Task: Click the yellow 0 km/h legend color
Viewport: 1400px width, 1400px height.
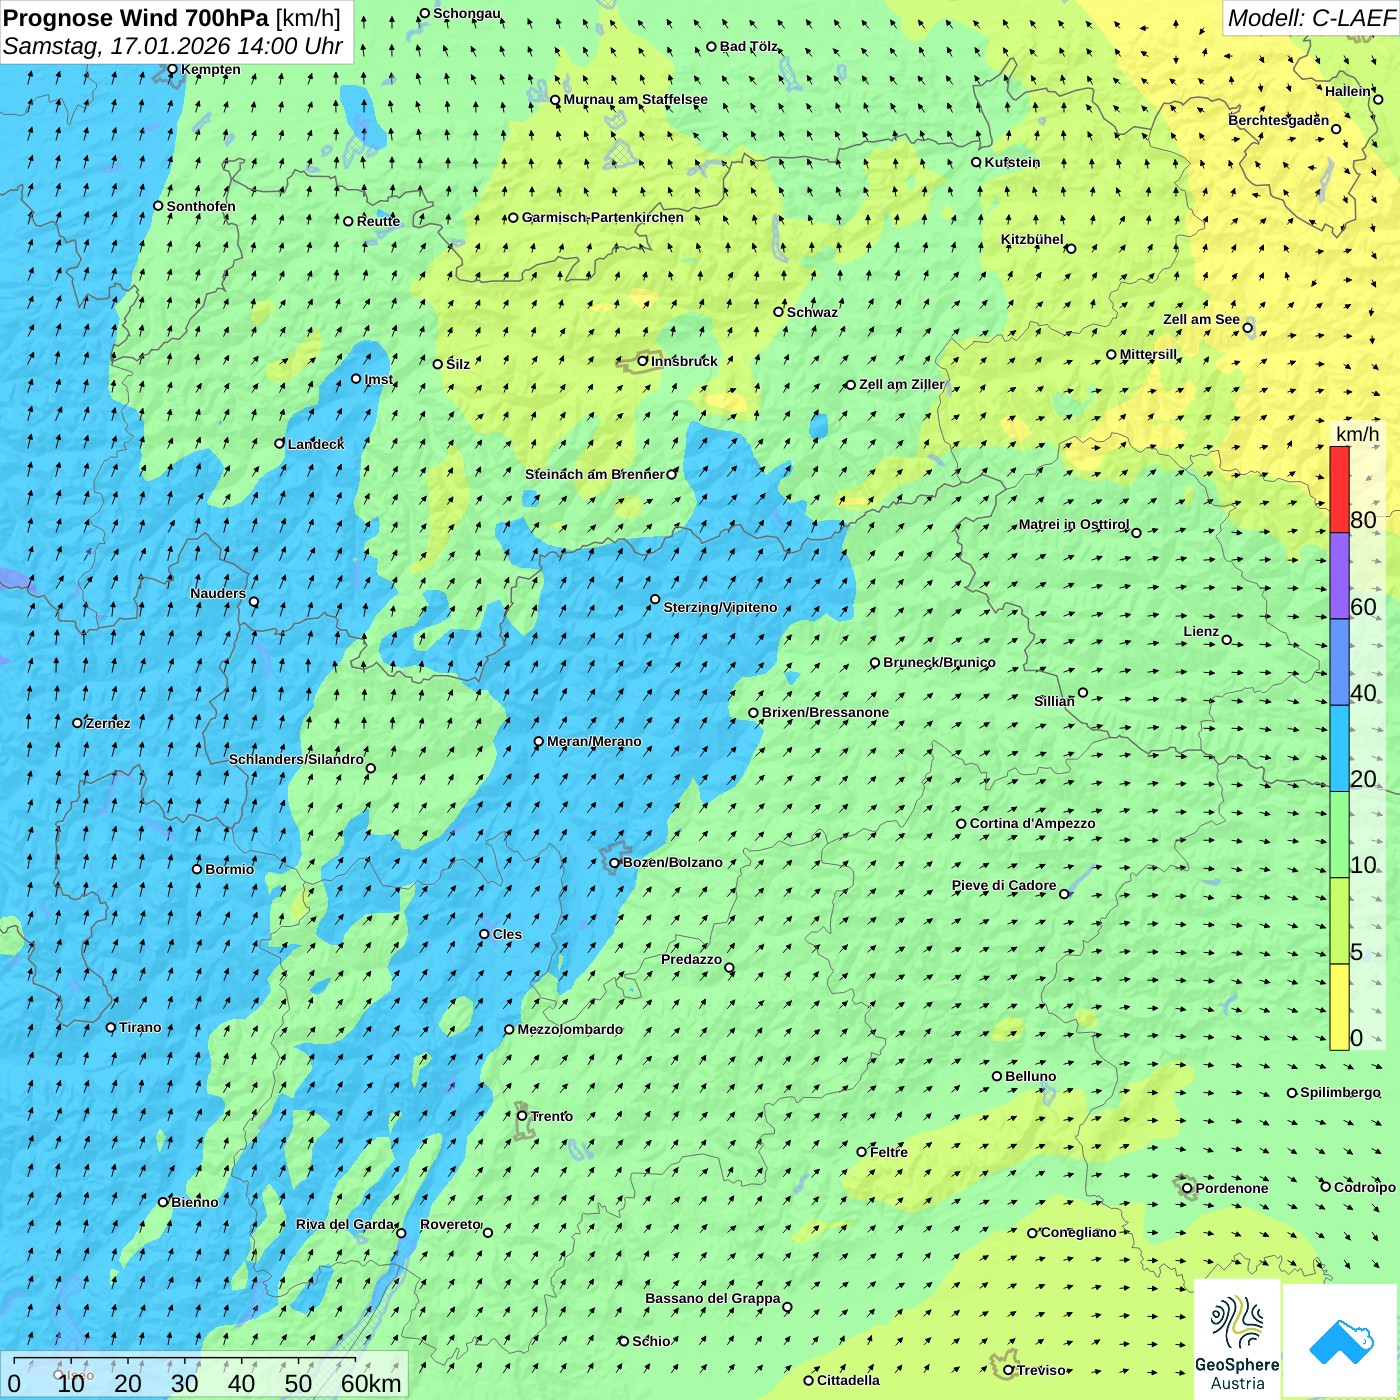Action: pyautogui.click(x=1339, y=1007)
